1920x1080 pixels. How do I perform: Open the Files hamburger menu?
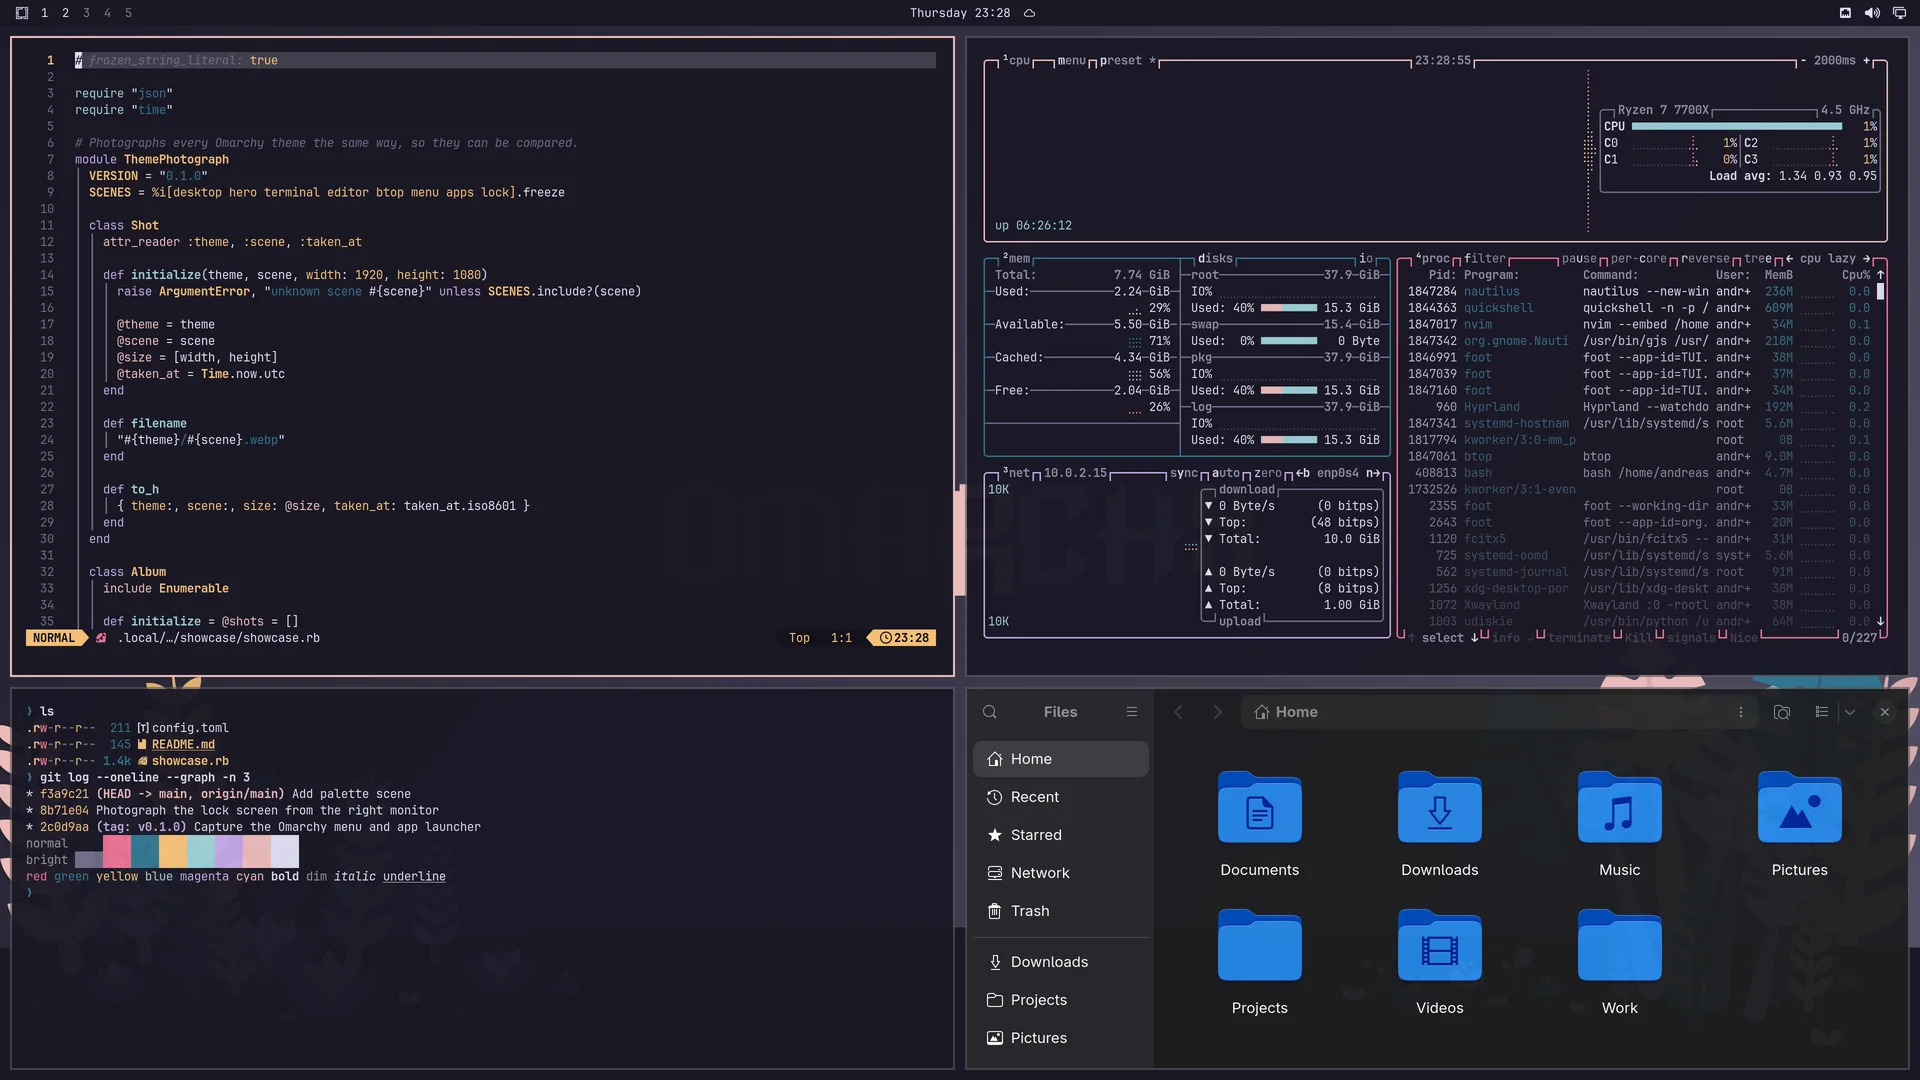click(1131, 712)
